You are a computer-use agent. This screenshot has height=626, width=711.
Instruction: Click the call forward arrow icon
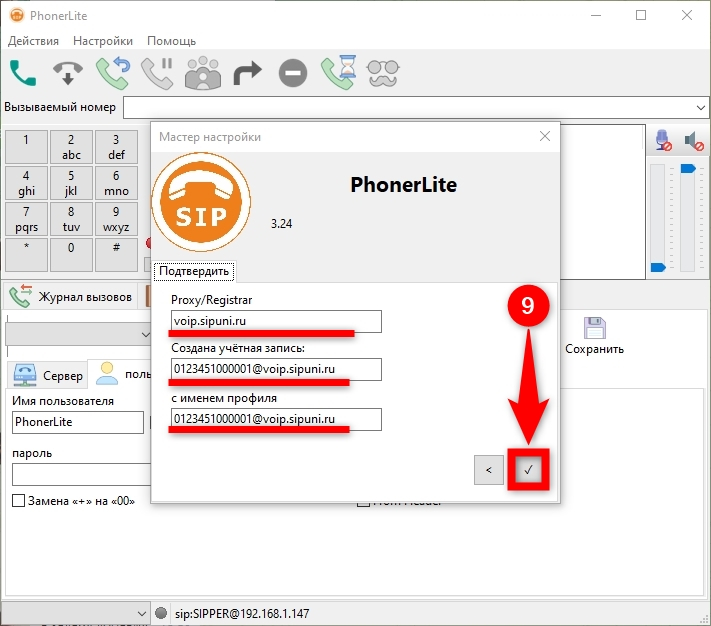click(x=248, y=73)
